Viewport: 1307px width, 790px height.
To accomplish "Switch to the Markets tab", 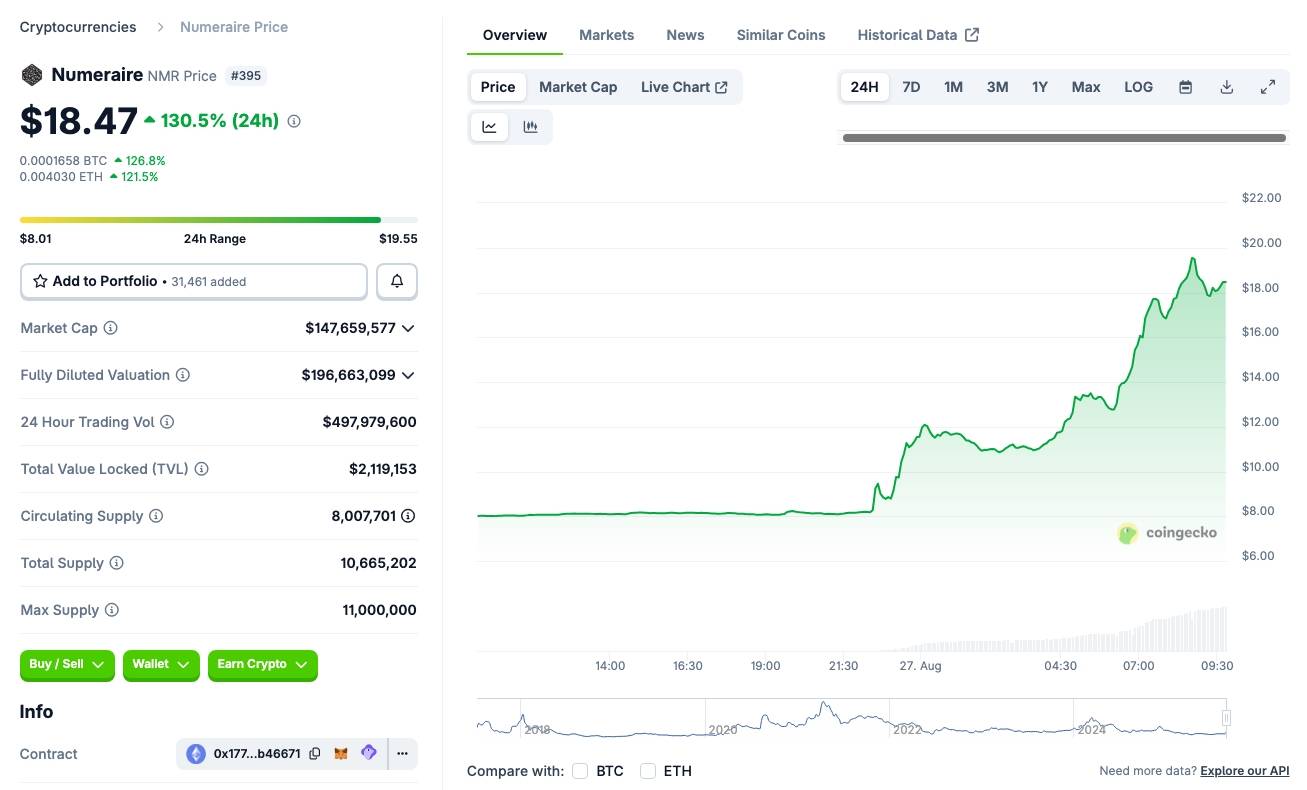I will tap(607, 35).
